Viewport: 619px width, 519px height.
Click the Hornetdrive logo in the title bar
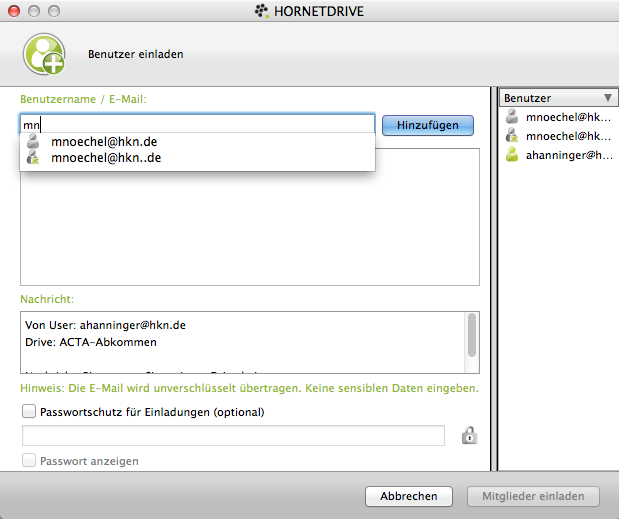[x=262, y=11]
